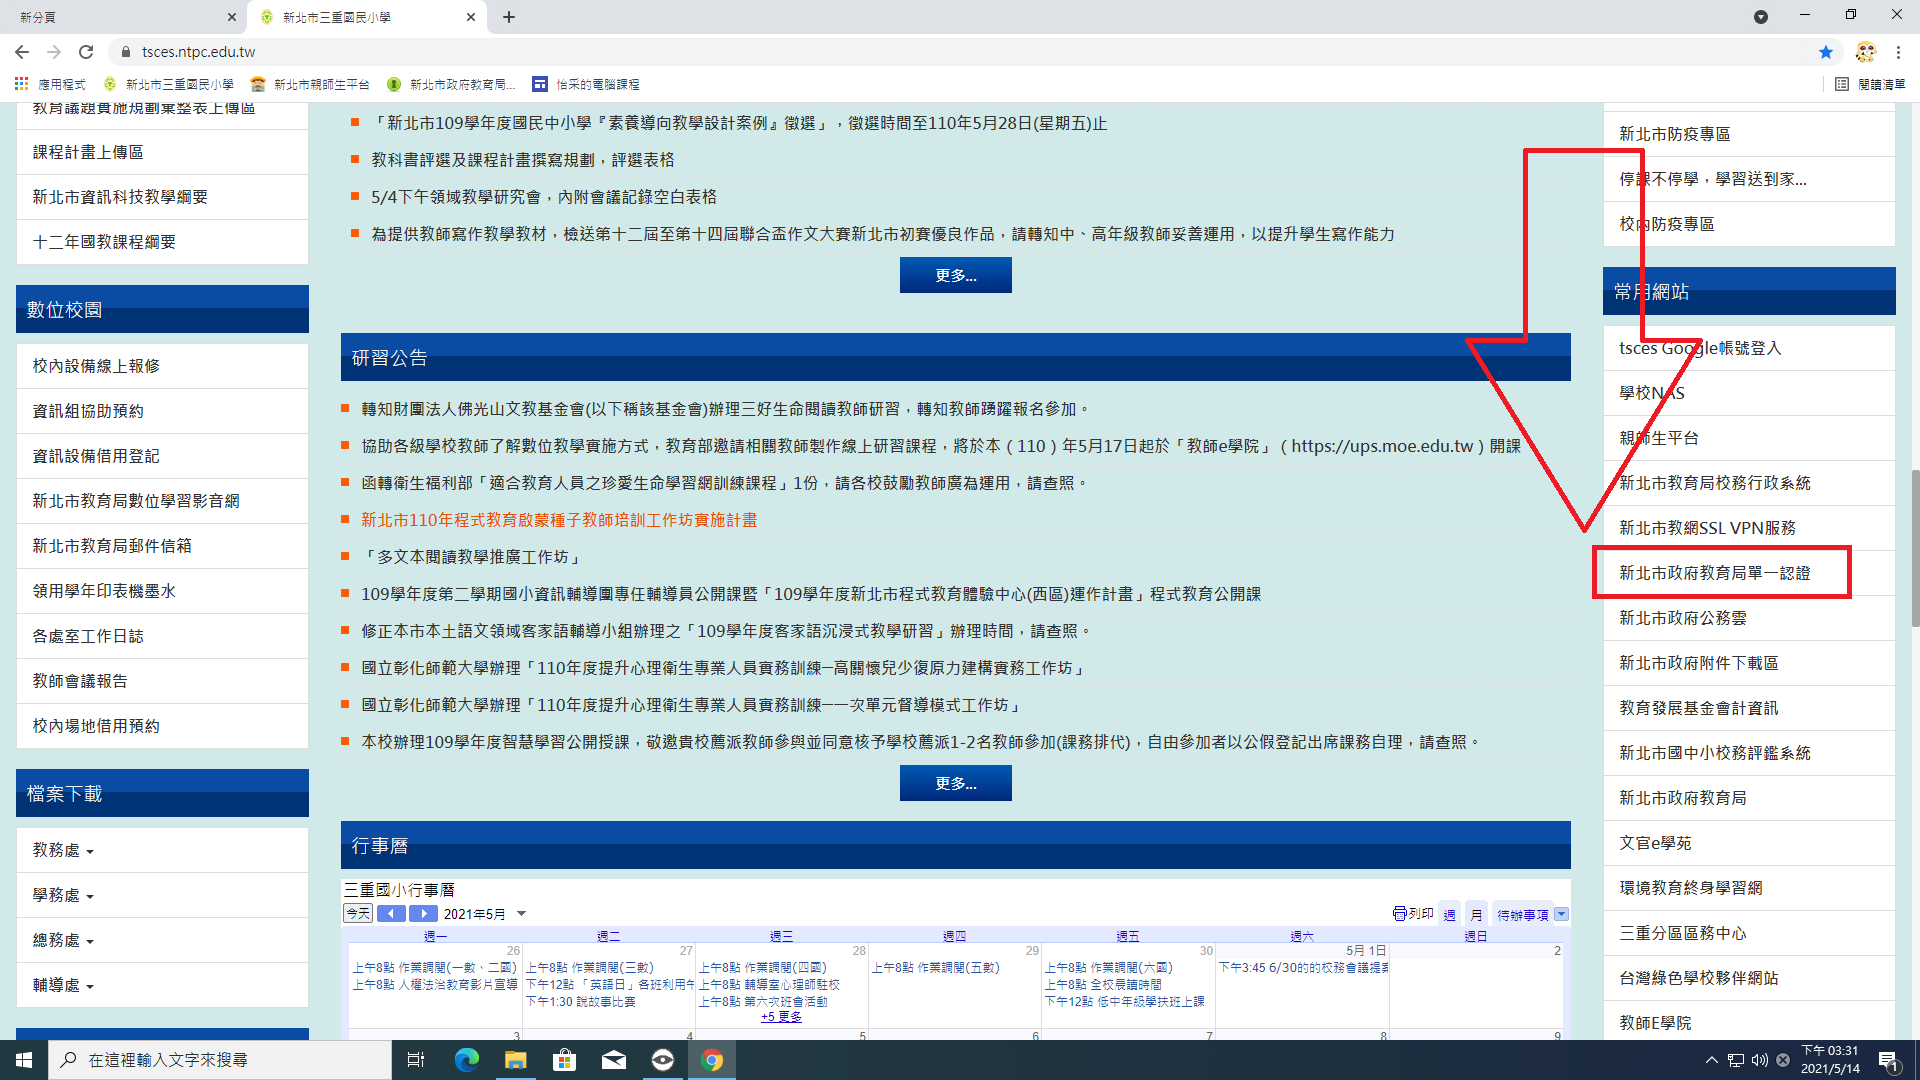The width and height of the screenshot is (1920, 1080).
Task: Switch calendar to 月 view
Action: click(x=1476, y=914)
